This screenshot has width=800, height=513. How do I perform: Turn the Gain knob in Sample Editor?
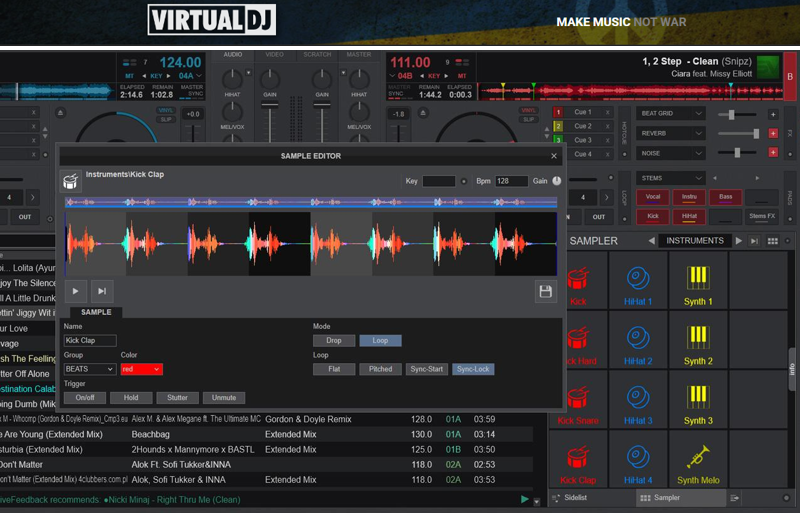tap(557, 181)
